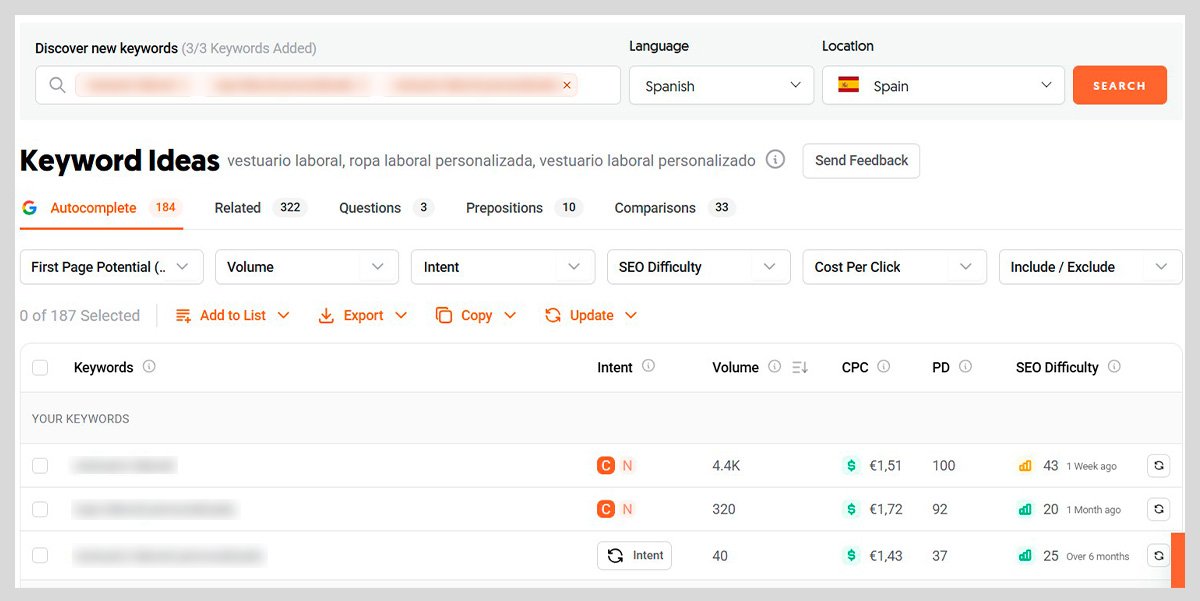Remove the third keyword chip from search

[x=567, y=86]
